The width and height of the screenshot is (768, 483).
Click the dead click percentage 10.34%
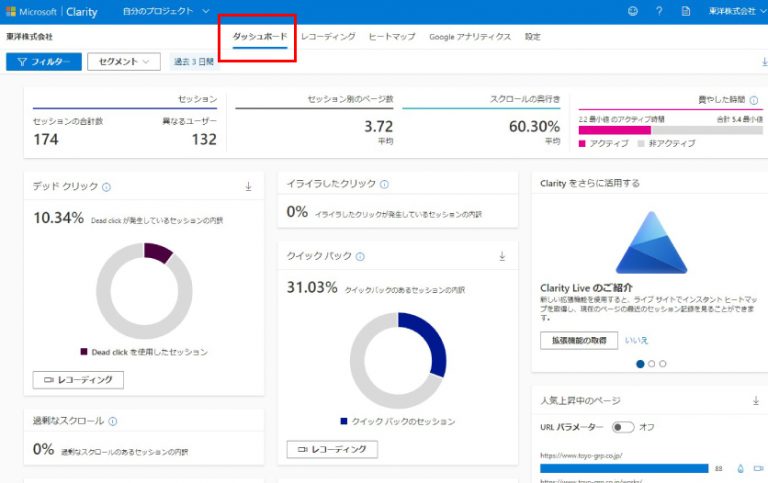tap(58, 218)
